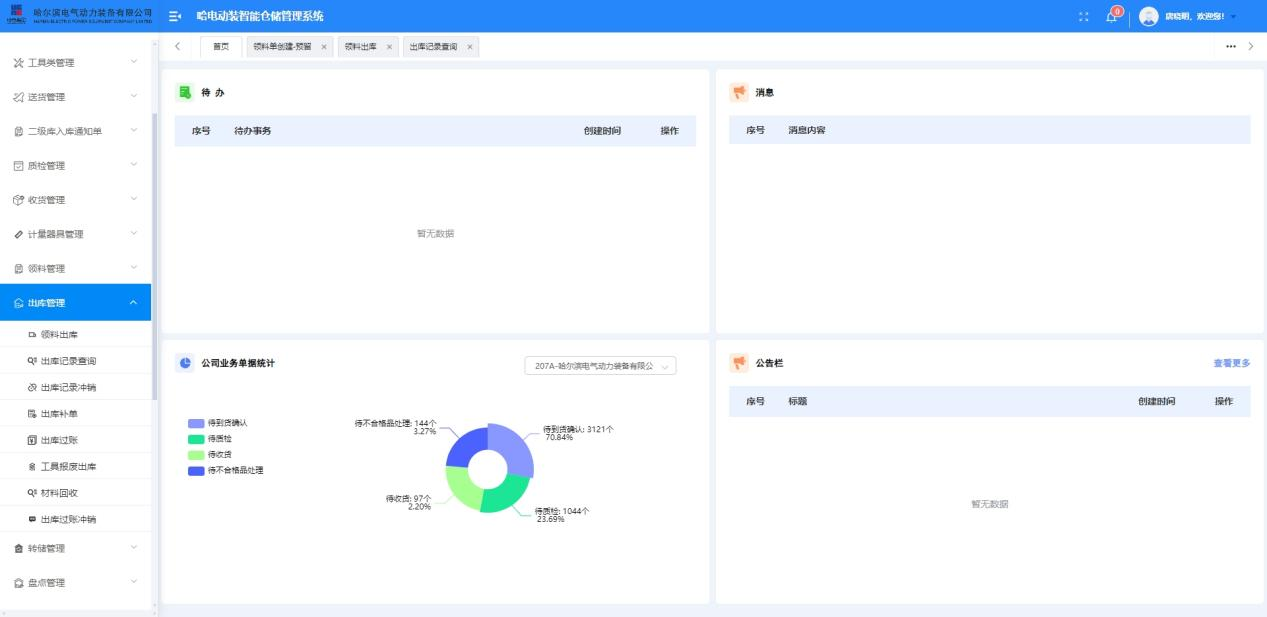The height and width of the screenshot is (617, 1267).
Task: Click the three-dot more tabs icon
Action: [x=1230, y=46]
